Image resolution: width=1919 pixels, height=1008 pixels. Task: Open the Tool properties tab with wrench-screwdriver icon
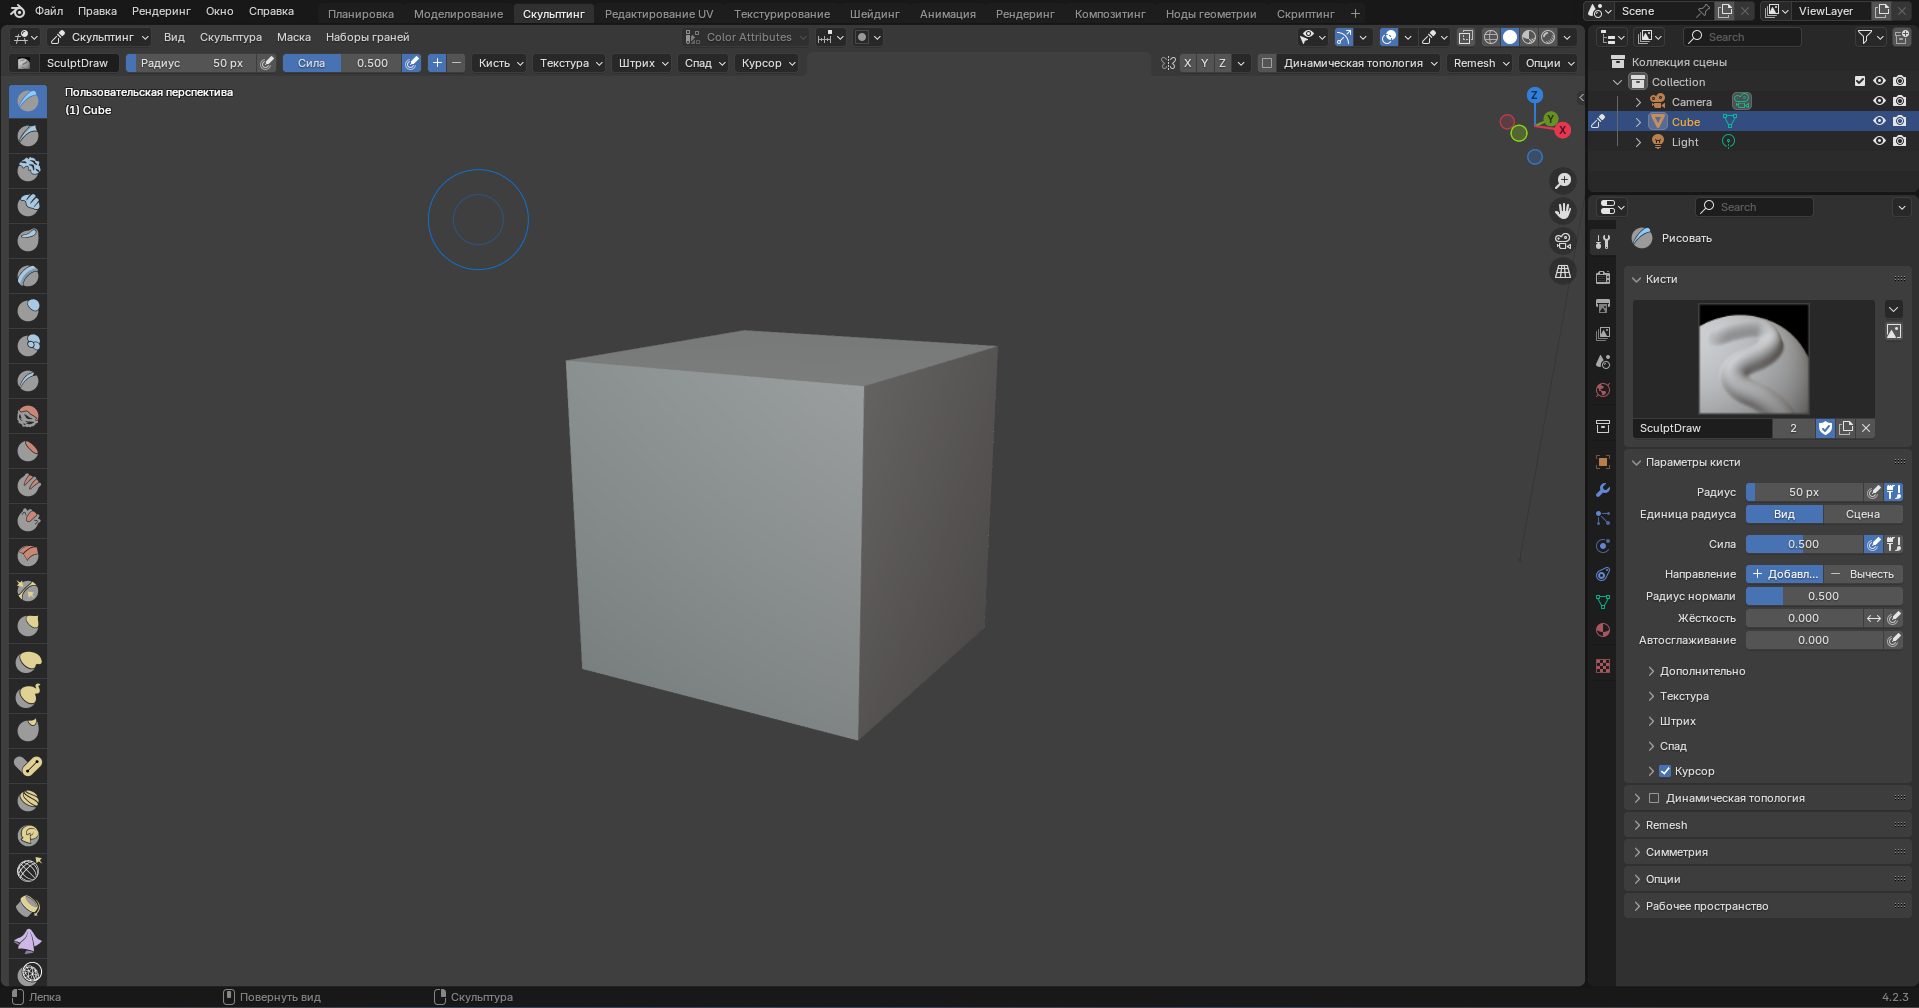pyautogui.click(x=1603, y=241)
